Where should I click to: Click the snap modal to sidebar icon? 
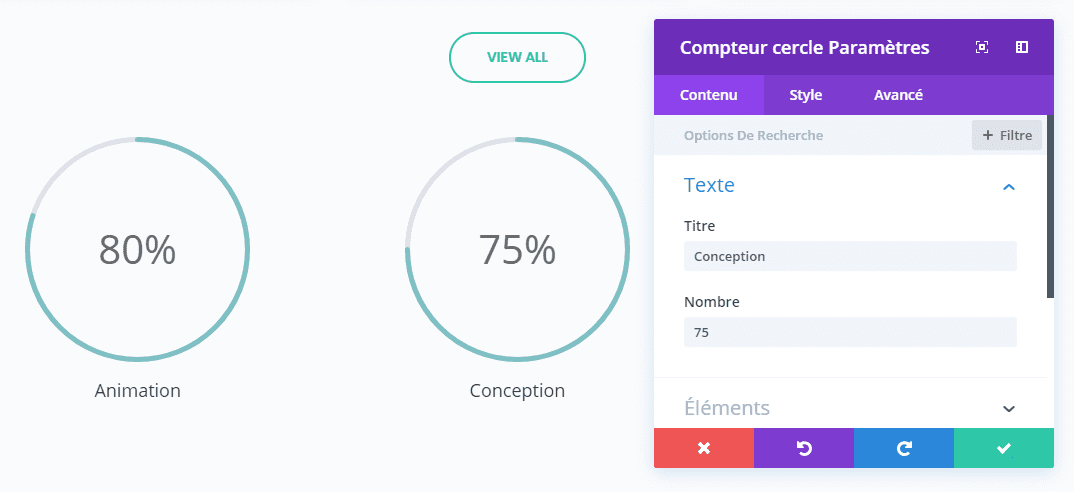point(1022,47)
